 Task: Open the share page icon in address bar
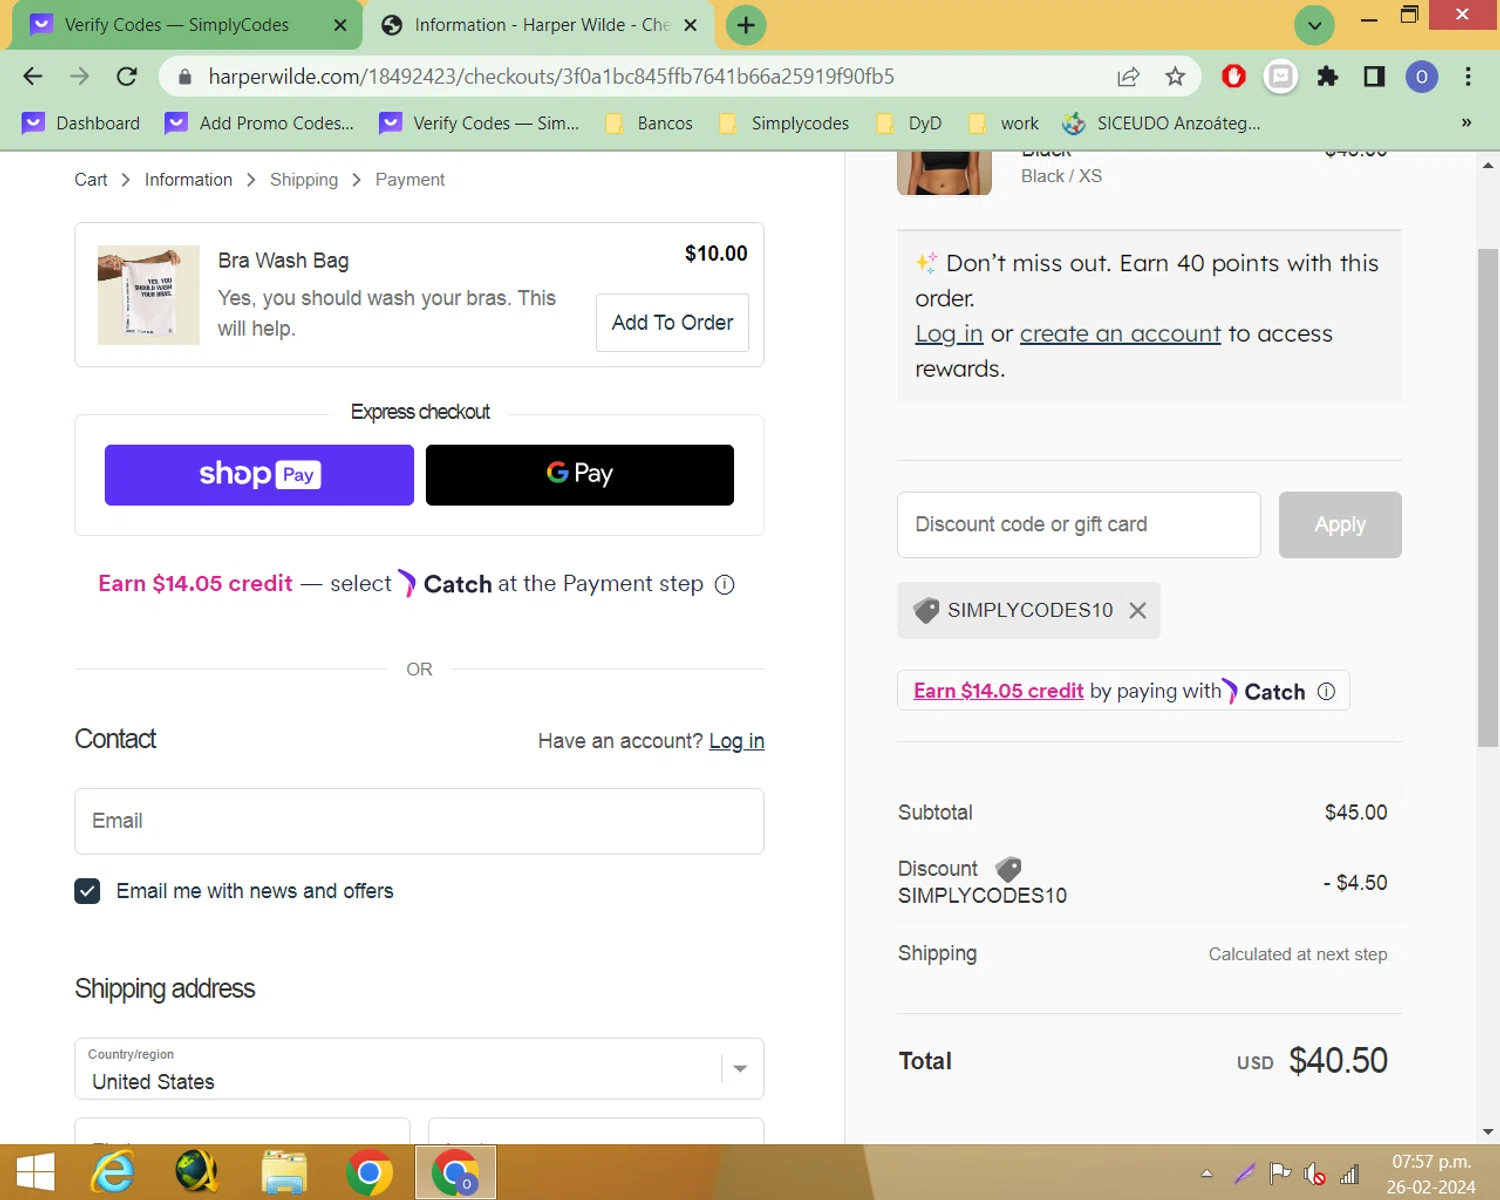click(1128, 76)
